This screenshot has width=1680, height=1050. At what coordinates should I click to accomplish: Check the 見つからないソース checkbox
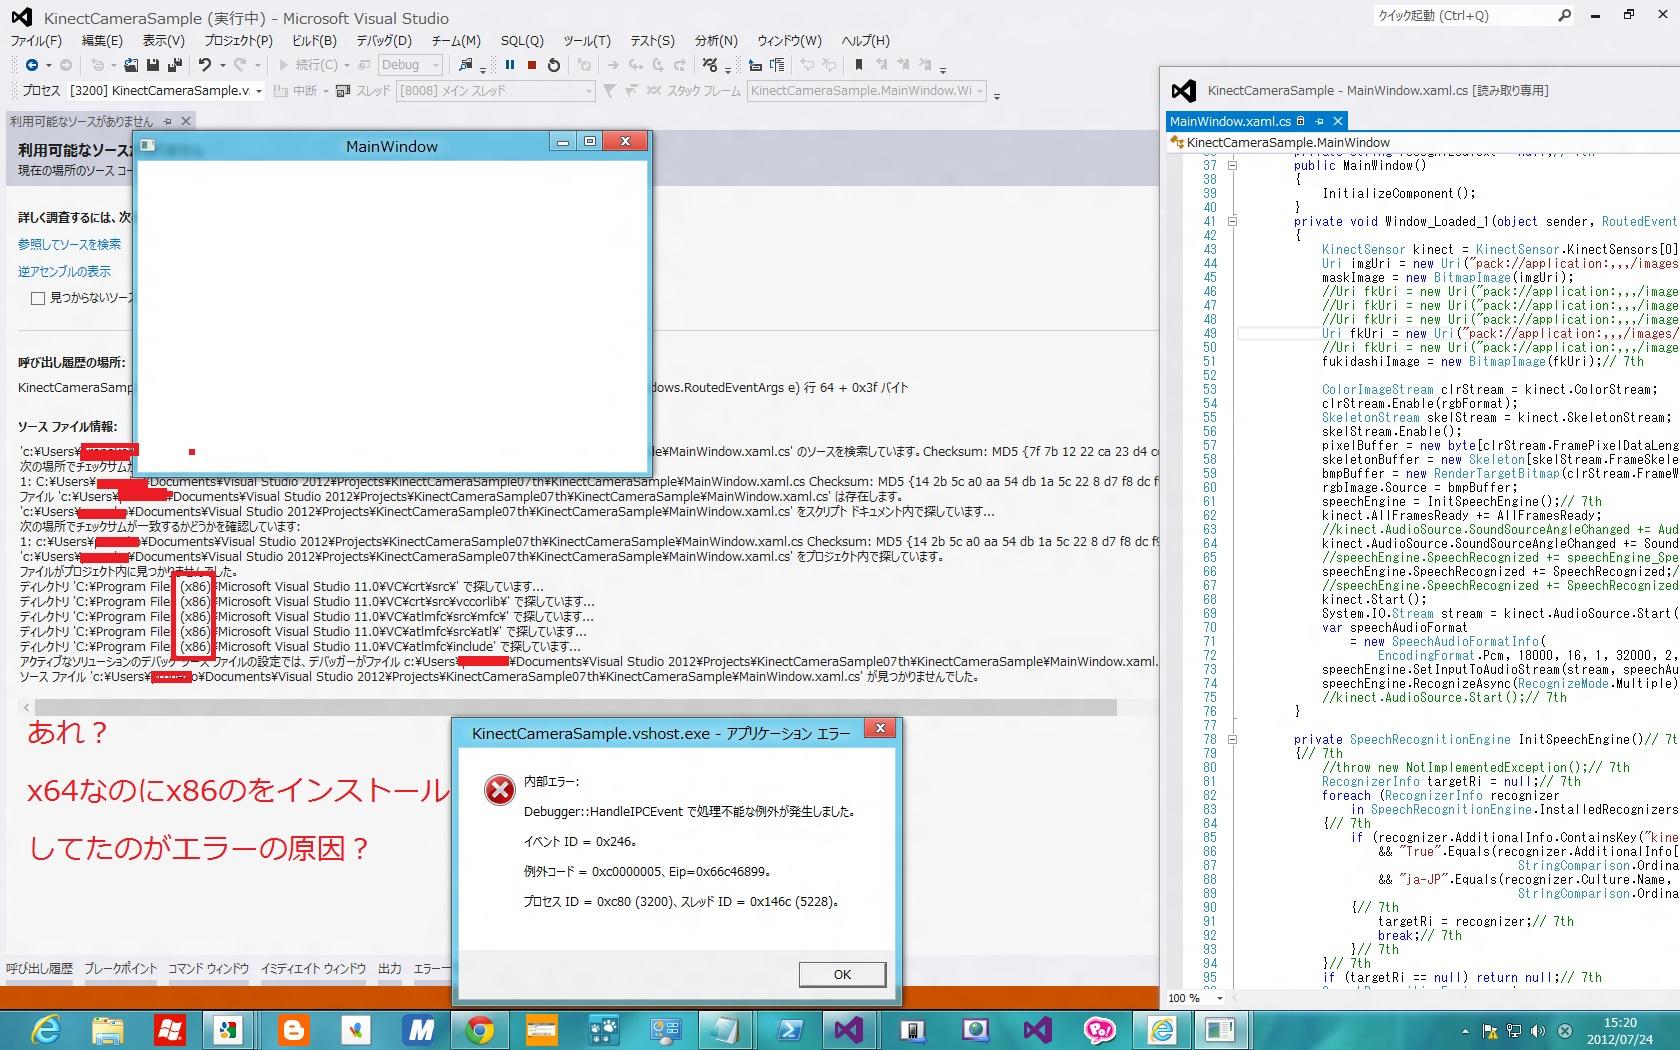[x=38, y=298]
